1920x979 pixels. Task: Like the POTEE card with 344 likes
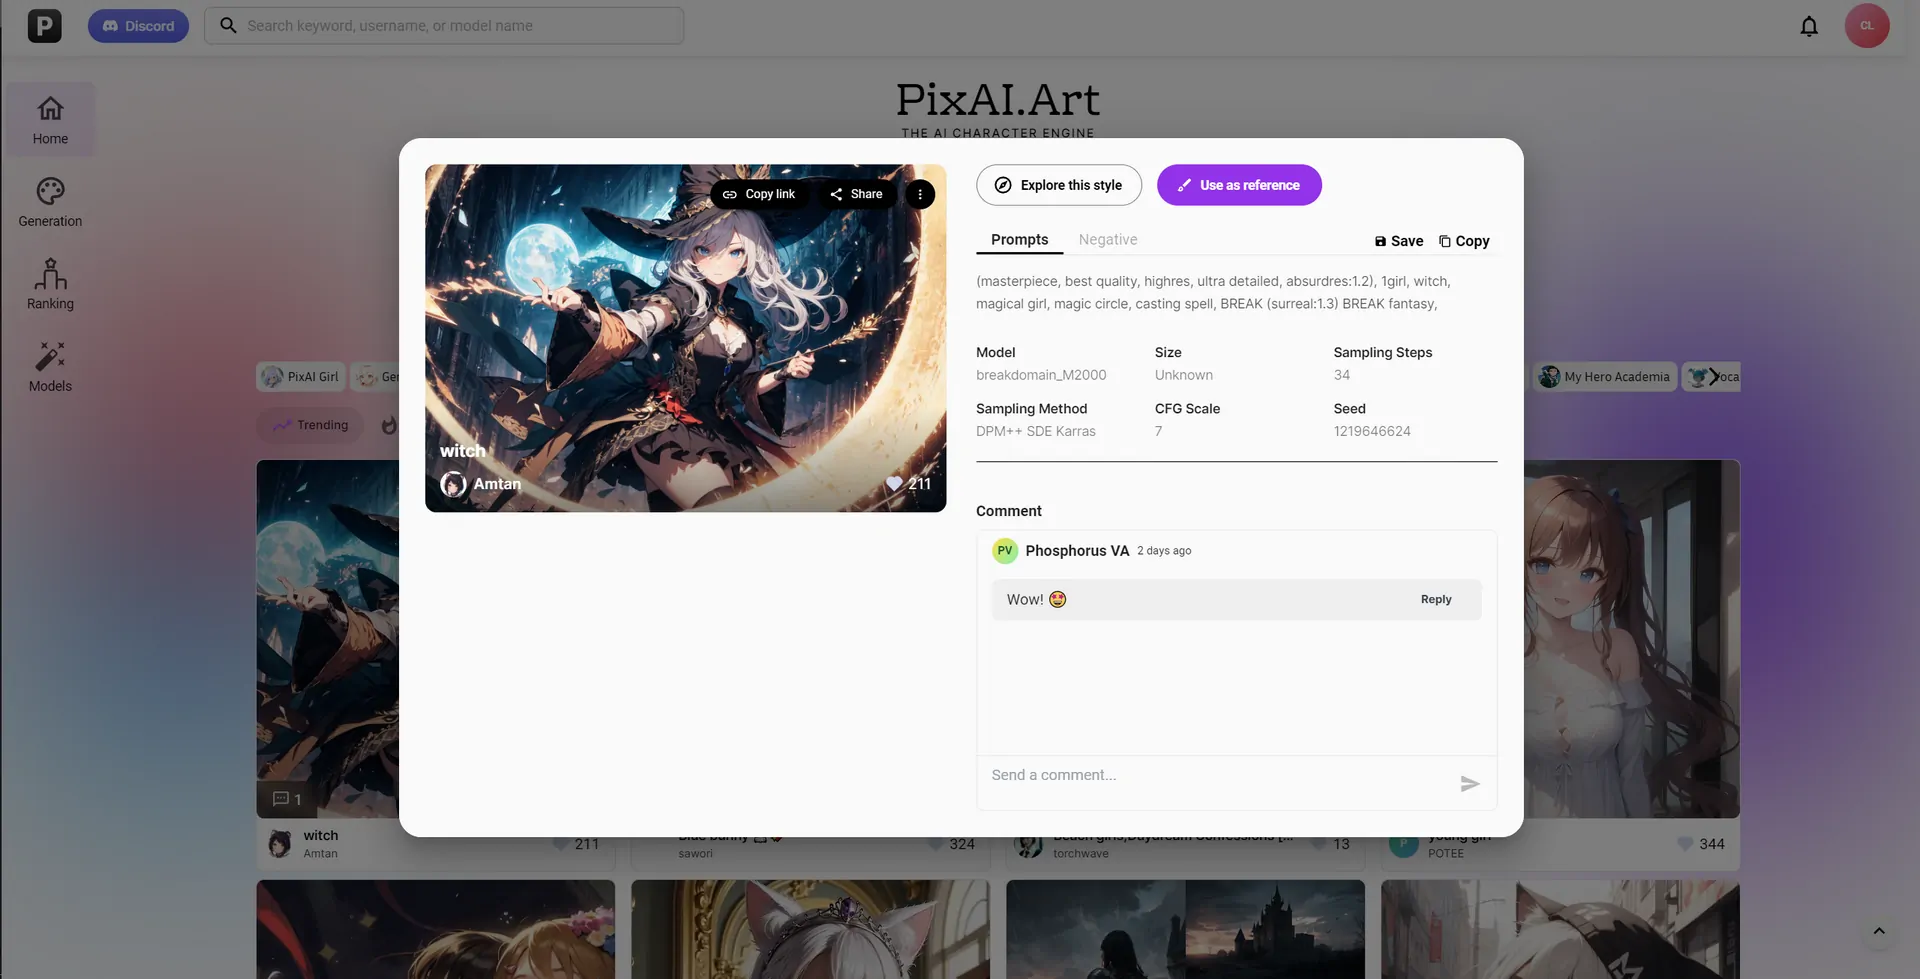point(1685,844)
